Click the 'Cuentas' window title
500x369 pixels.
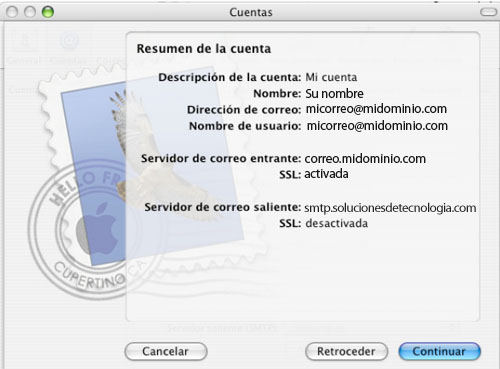point(251,12)
